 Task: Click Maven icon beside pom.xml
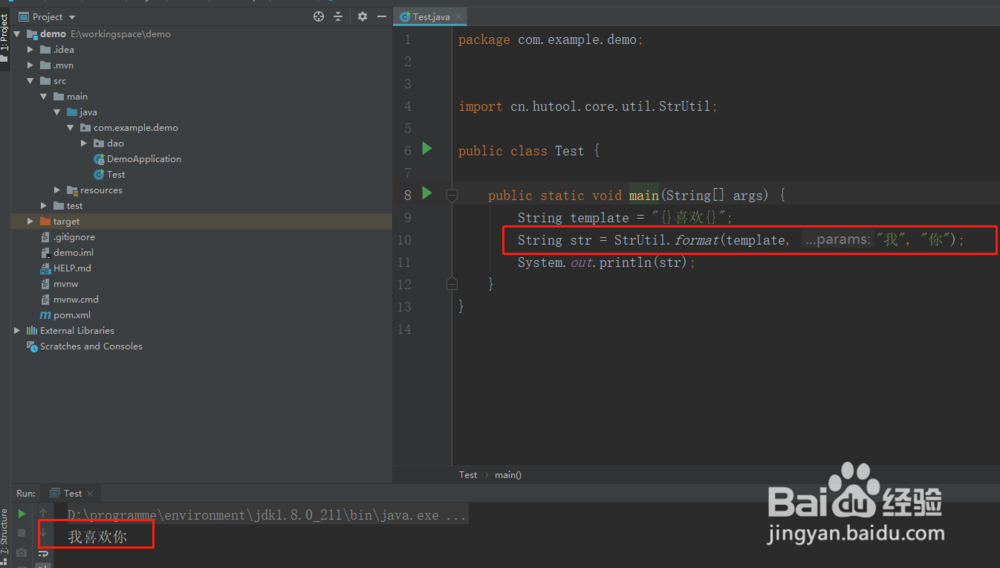(45, 315)
